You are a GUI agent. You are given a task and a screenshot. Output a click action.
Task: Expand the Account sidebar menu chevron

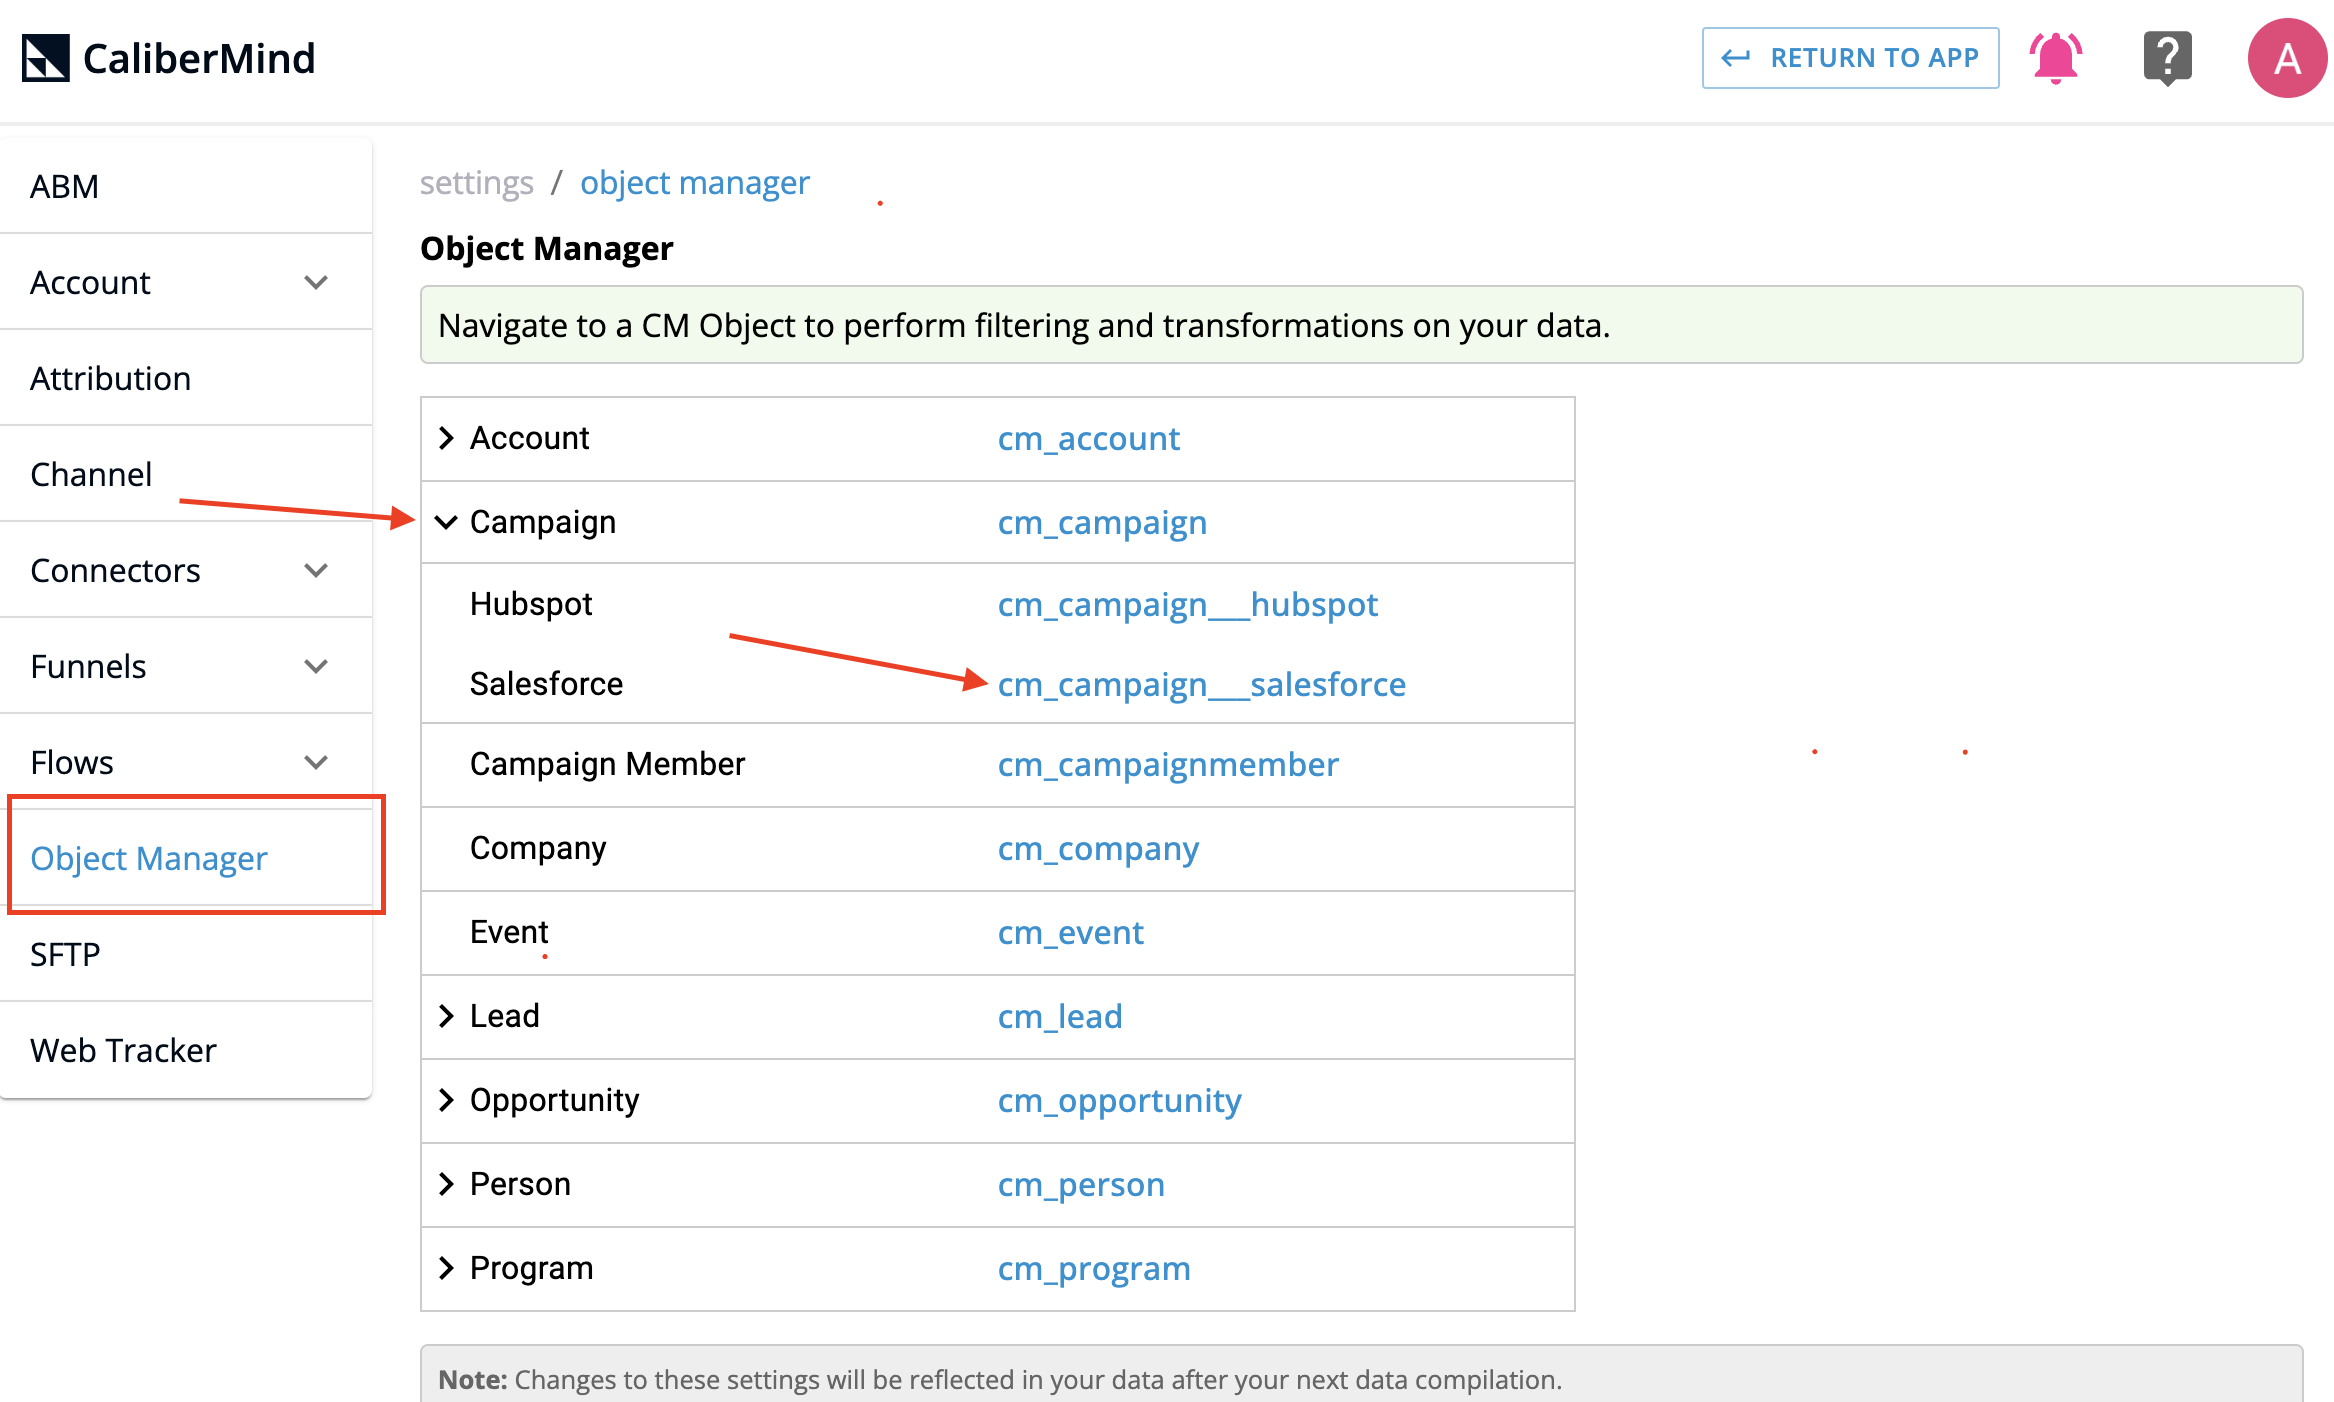316,283
